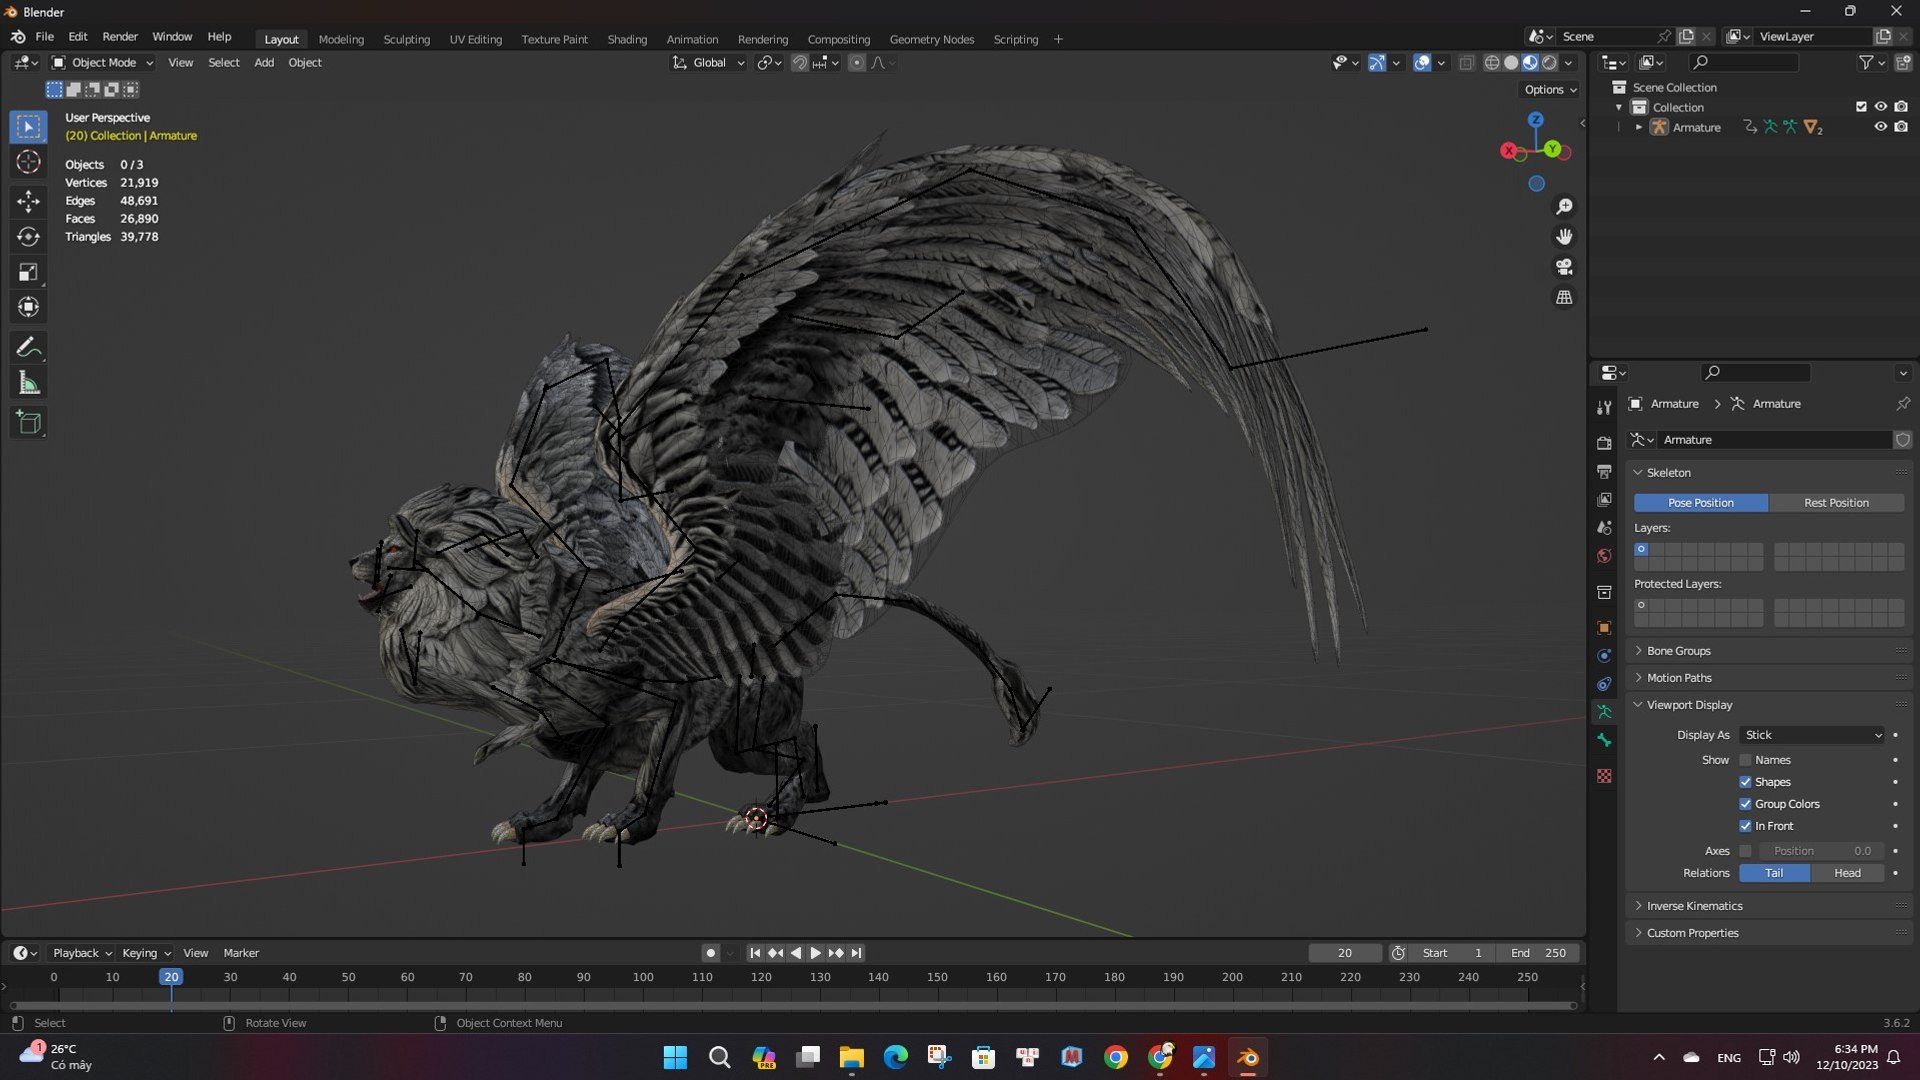The width and height of the screenshot is (1920, 1080).
Task: Disable the In Front checkbox
Action: tap(1745, 826)
